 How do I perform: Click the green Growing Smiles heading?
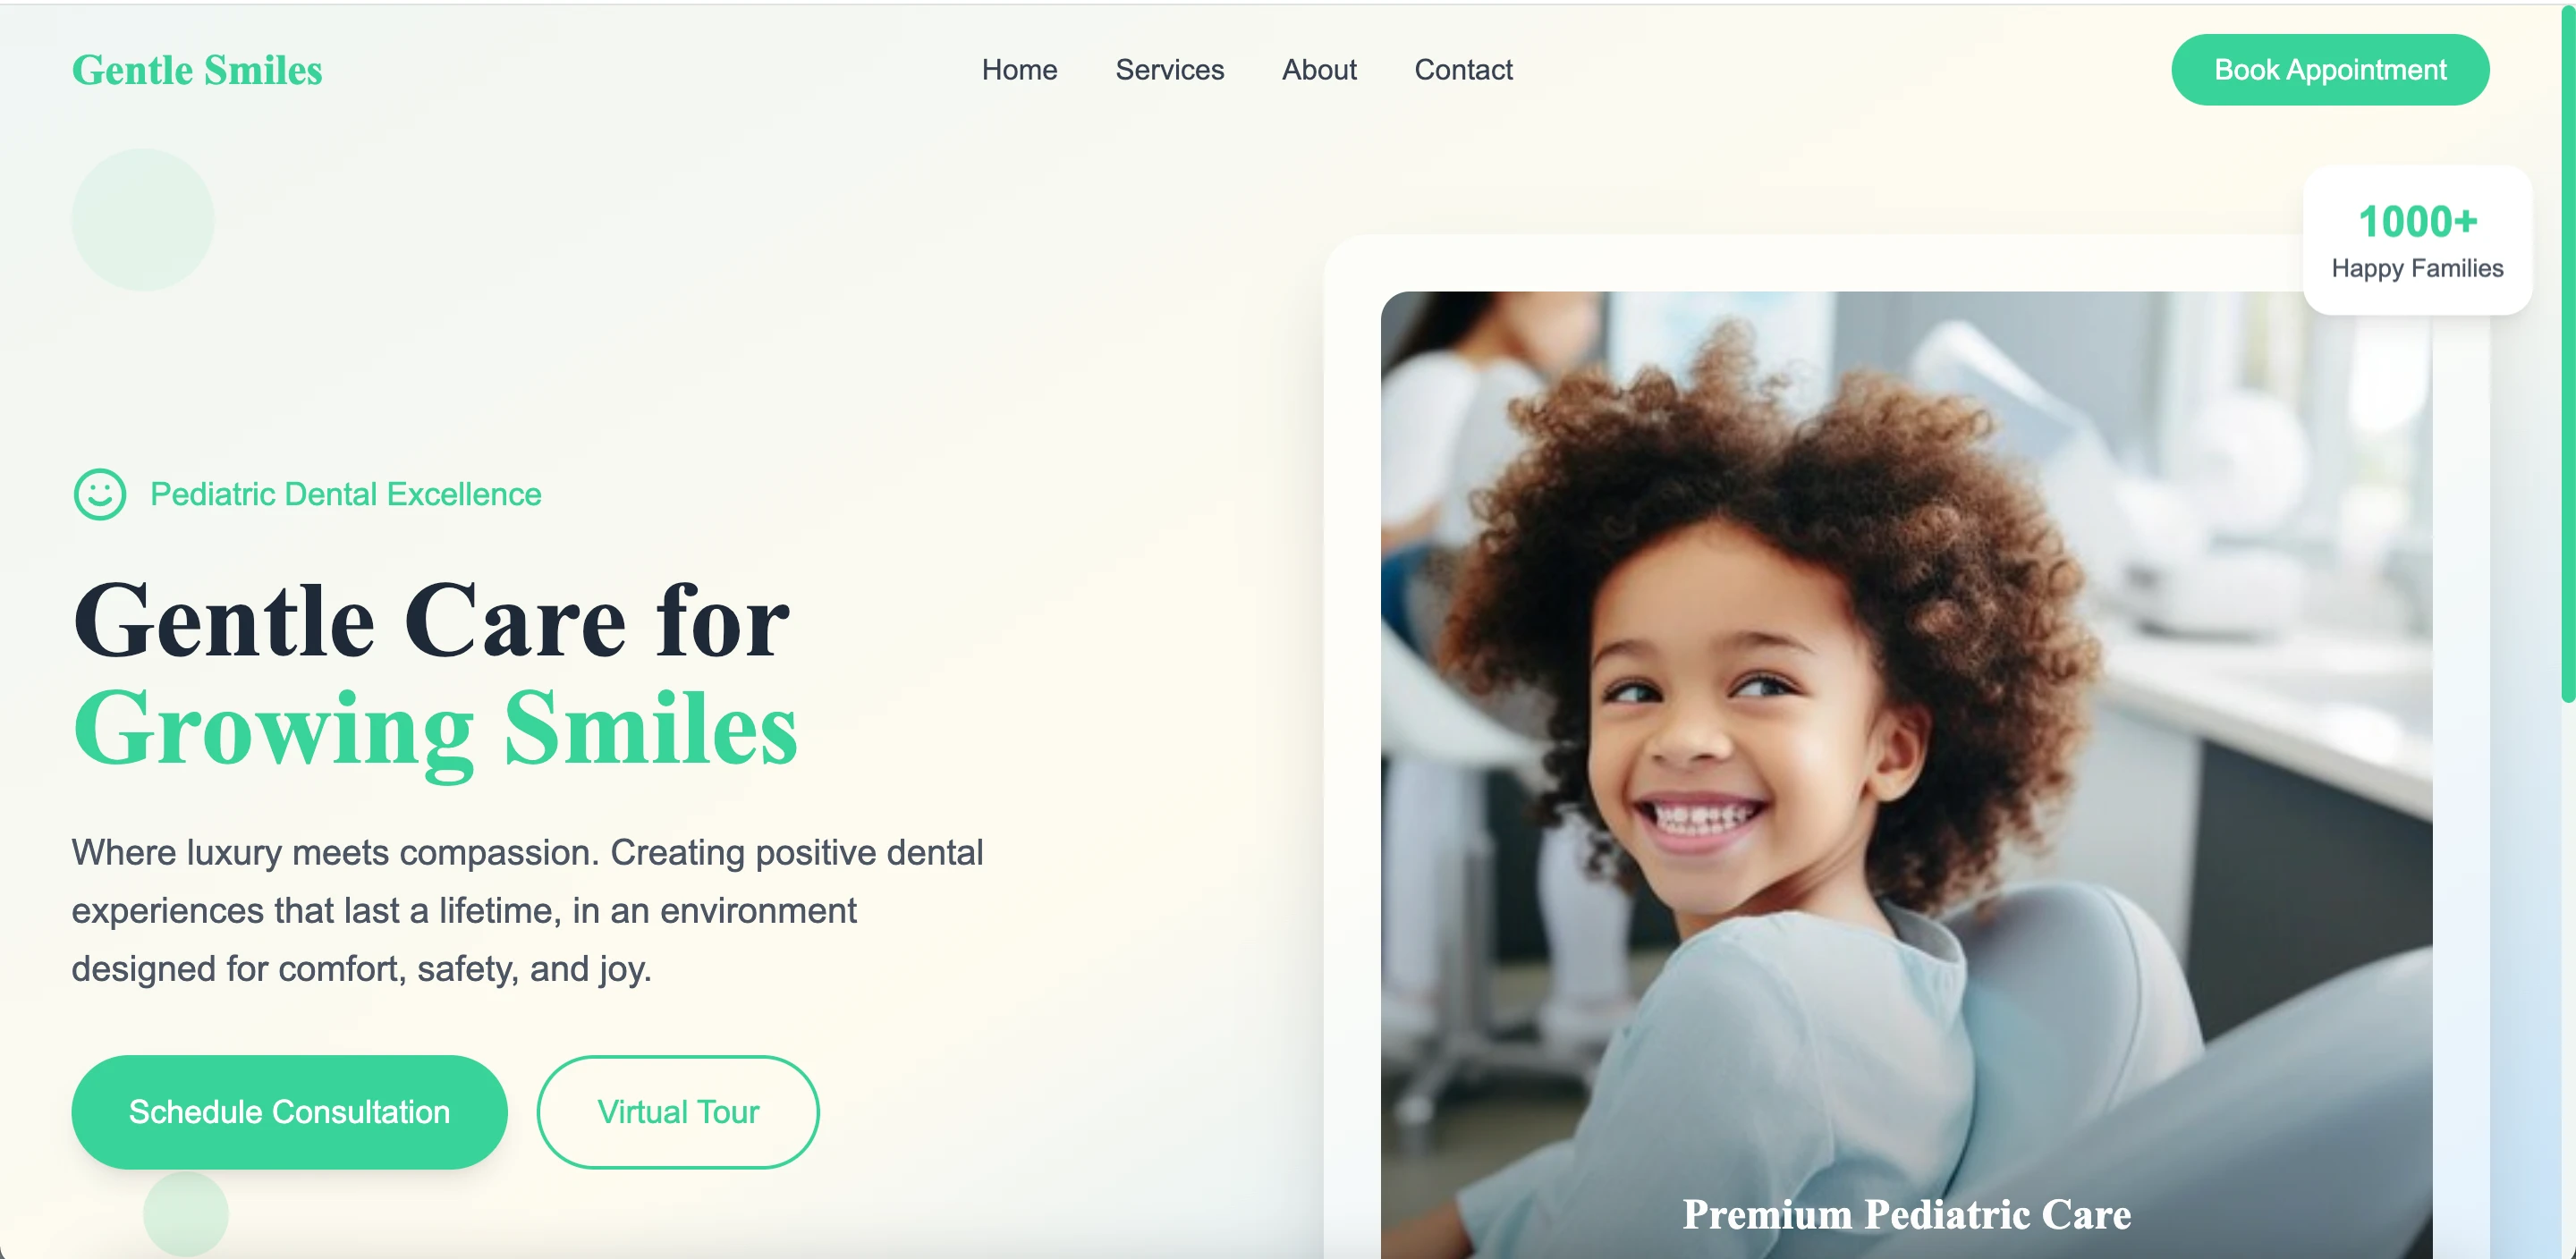(x=435, y=730)
